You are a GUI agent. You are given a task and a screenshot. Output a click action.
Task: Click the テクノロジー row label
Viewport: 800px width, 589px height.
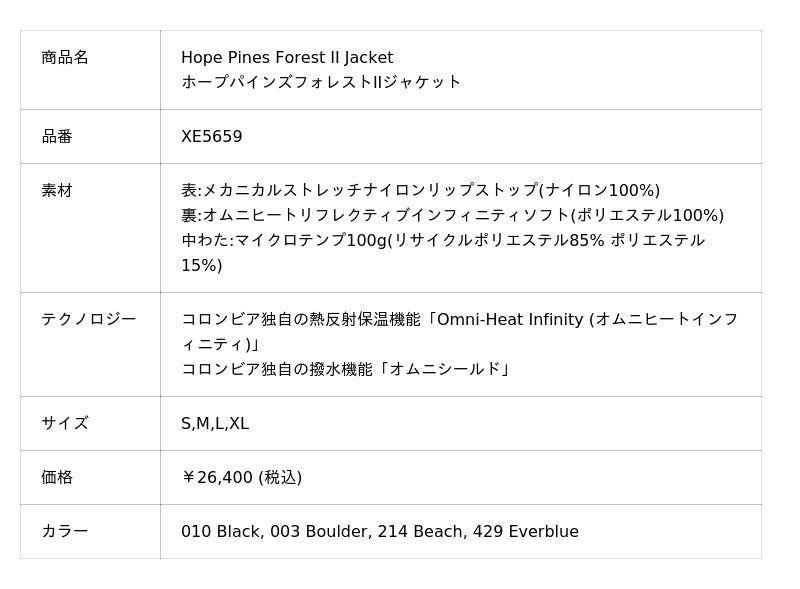tap(89, 320)
